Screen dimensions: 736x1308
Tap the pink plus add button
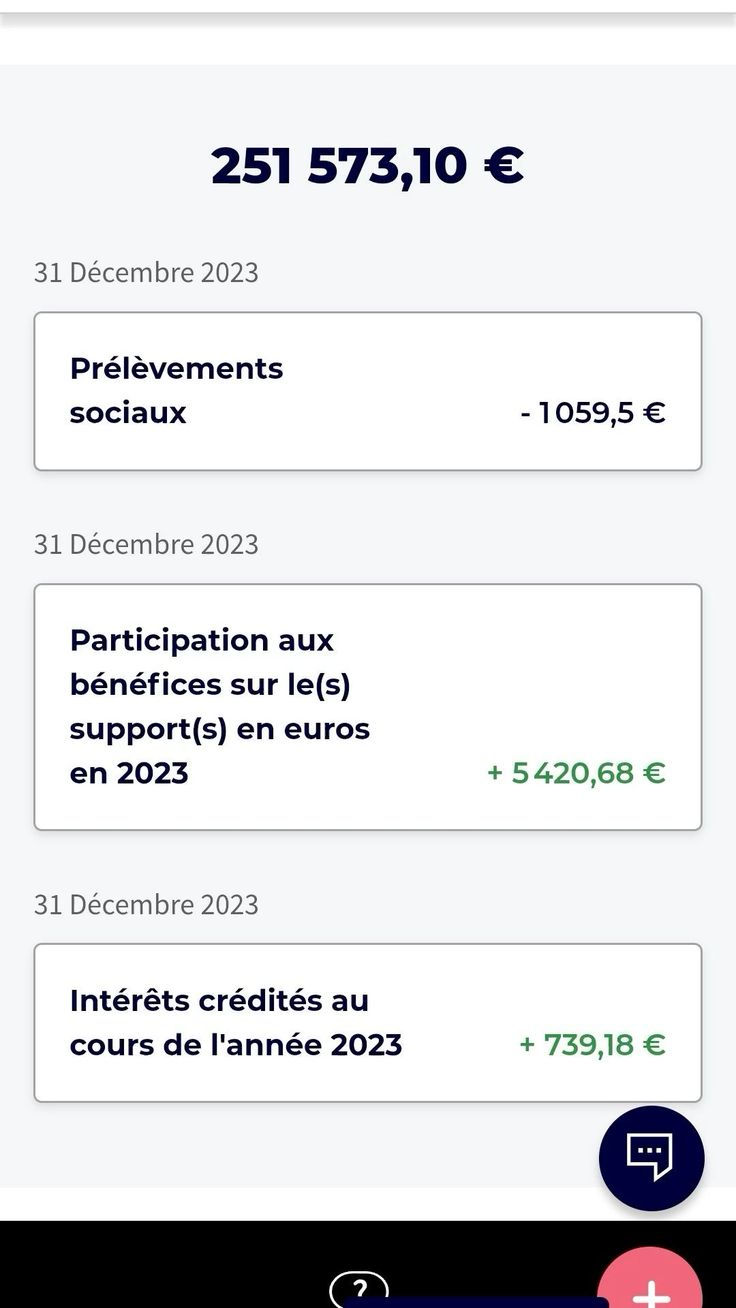tap(651, 1283)
